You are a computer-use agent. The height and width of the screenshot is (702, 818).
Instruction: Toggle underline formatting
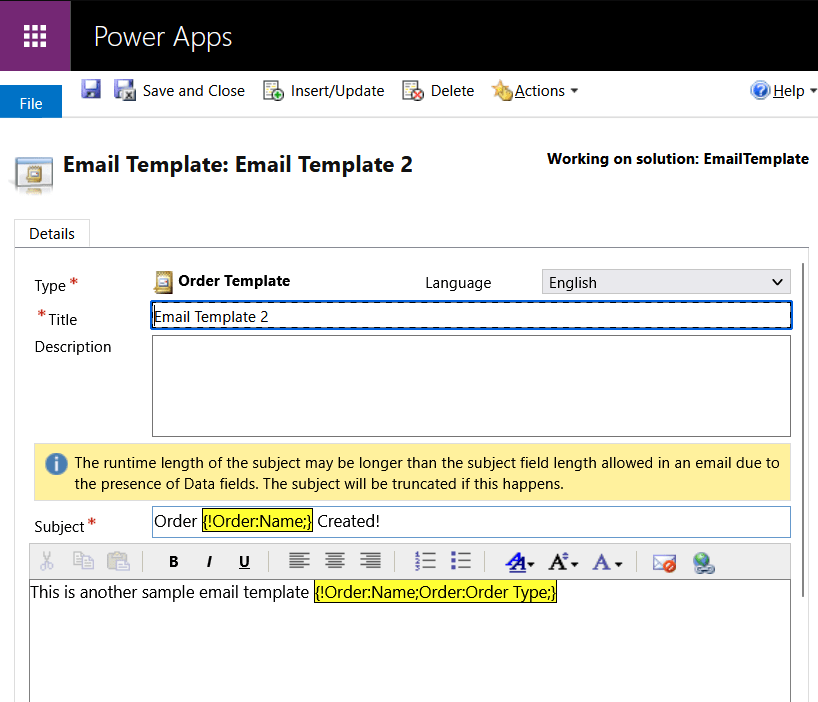pos(244,562)
